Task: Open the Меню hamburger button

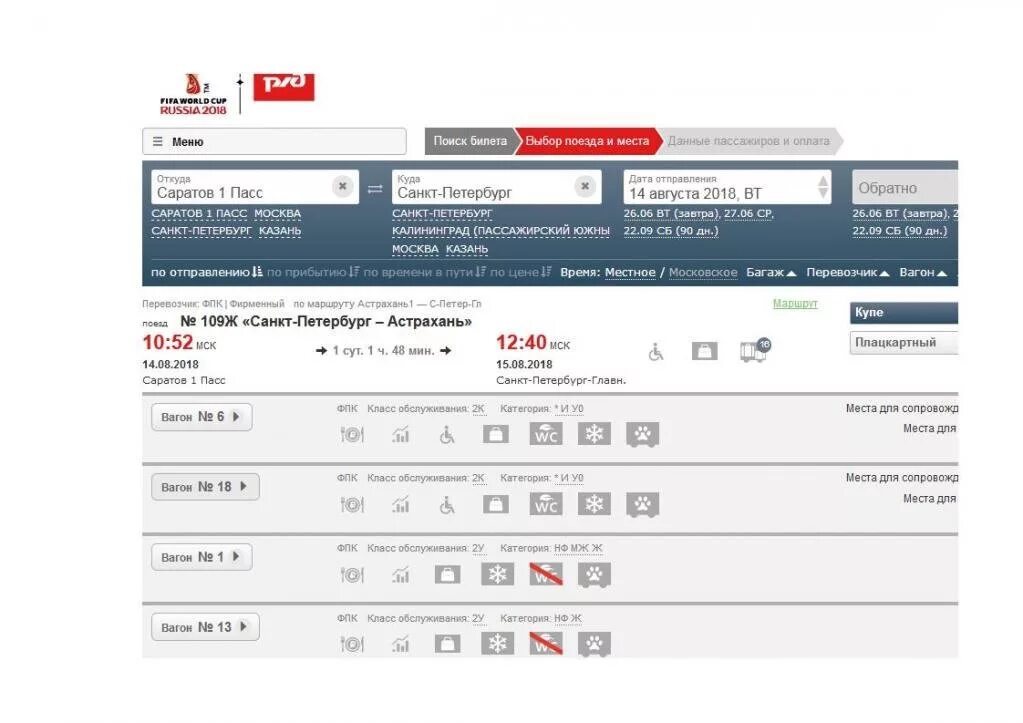Action: [x=274, y=142]
